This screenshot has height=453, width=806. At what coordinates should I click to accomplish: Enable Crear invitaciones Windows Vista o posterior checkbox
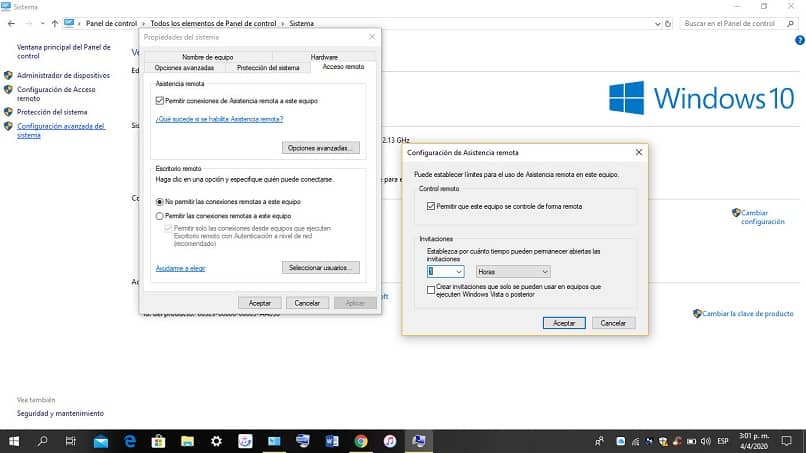431,290
